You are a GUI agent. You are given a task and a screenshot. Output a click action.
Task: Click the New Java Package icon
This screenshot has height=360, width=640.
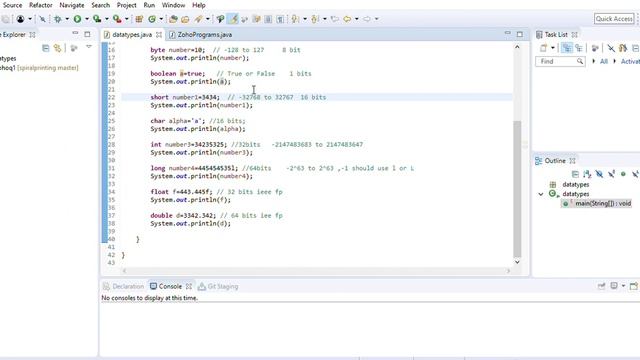pos(139,19)
